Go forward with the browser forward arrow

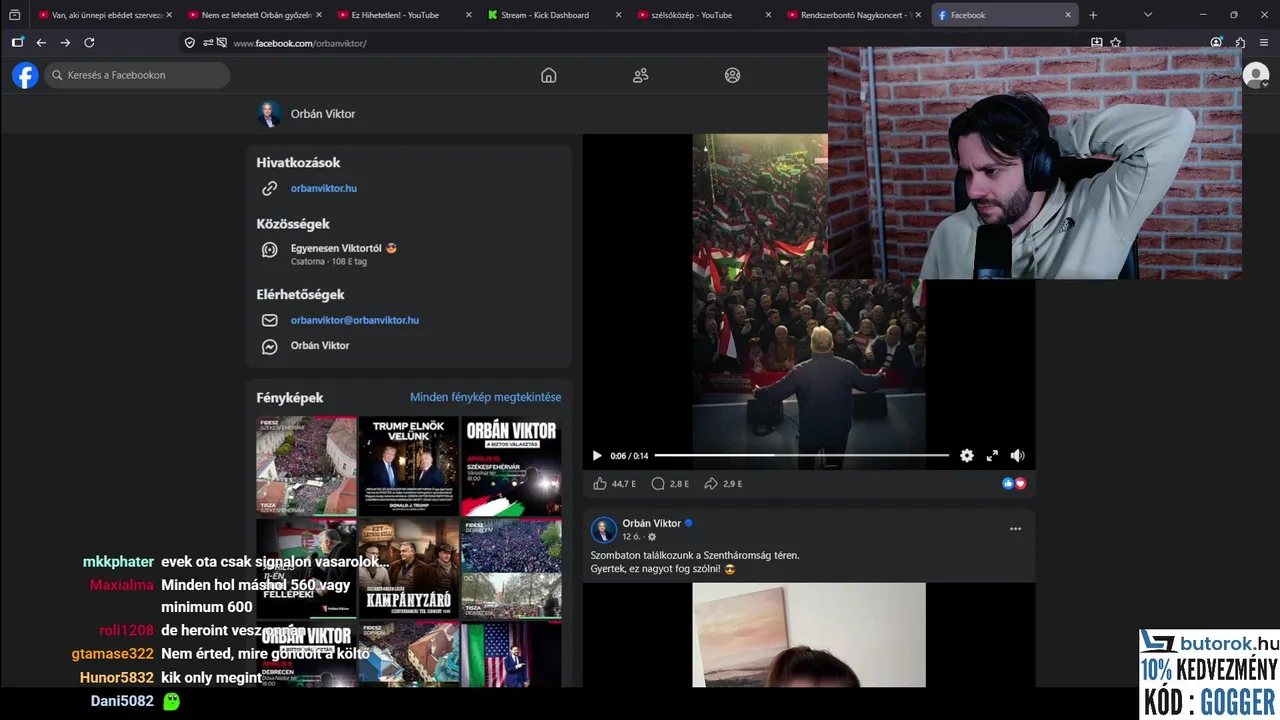(x=65, y=43)
